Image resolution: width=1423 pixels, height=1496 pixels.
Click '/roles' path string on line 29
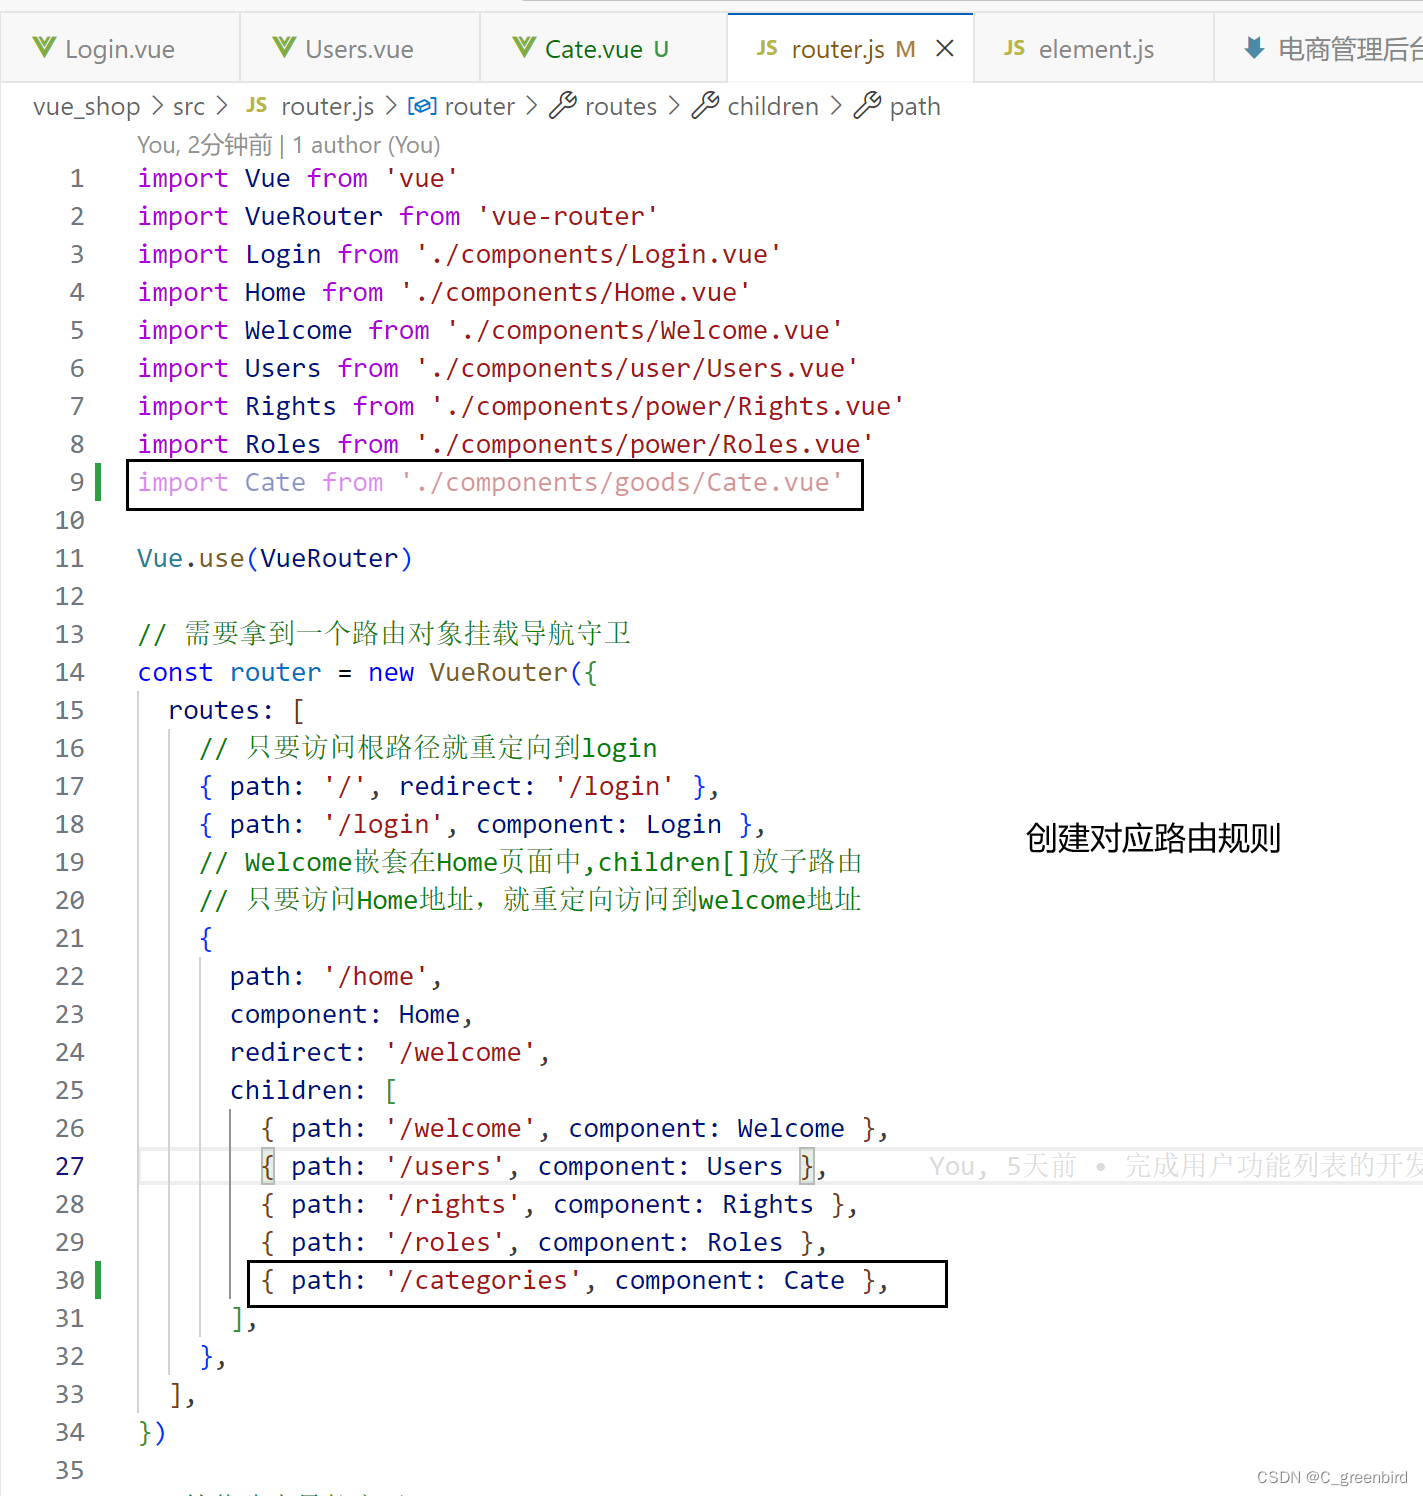[x=445, y=1242]
